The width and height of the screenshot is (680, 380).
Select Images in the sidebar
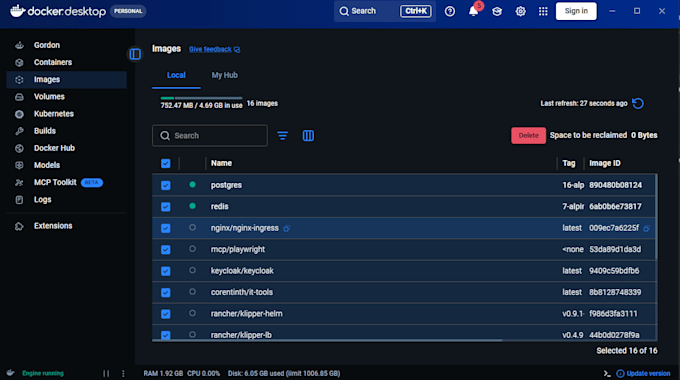tap(66, 79)
